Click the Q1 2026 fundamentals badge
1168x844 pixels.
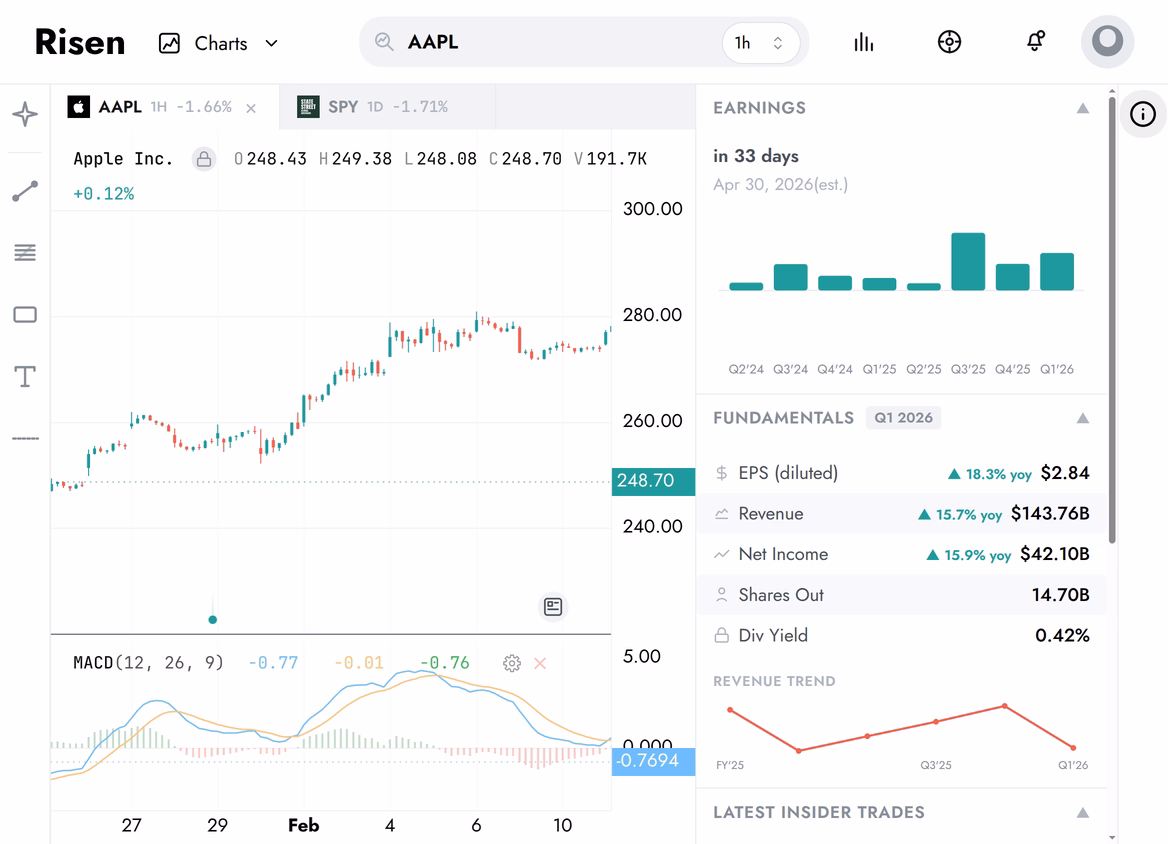pos(903,417)
